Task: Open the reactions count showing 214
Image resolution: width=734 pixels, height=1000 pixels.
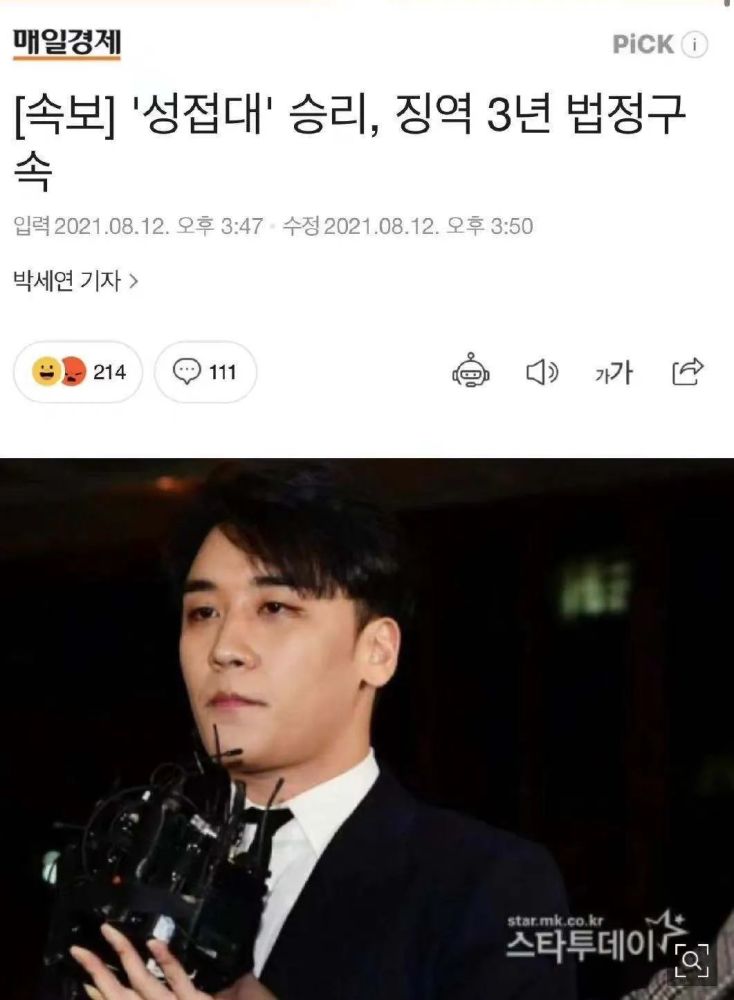Action: coord(78,372)
